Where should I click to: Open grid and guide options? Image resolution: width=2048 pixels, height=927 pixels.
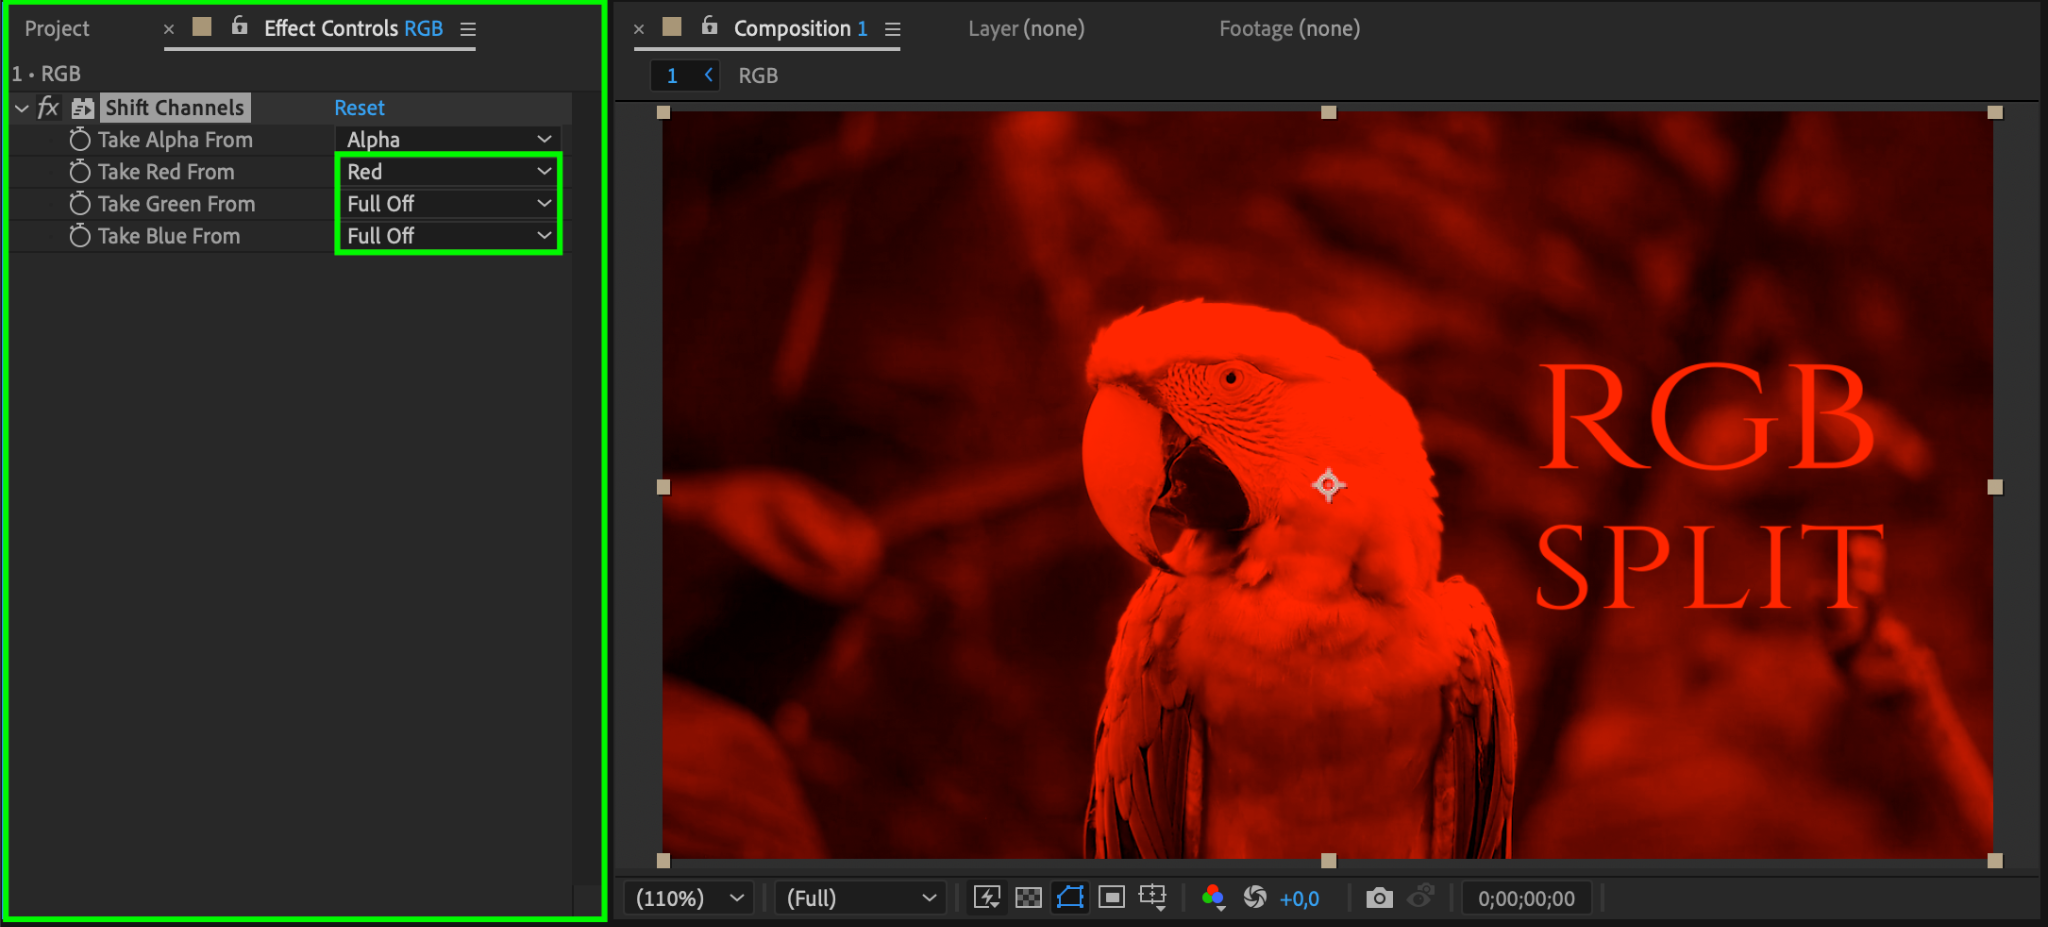(x=1153, y=898)
